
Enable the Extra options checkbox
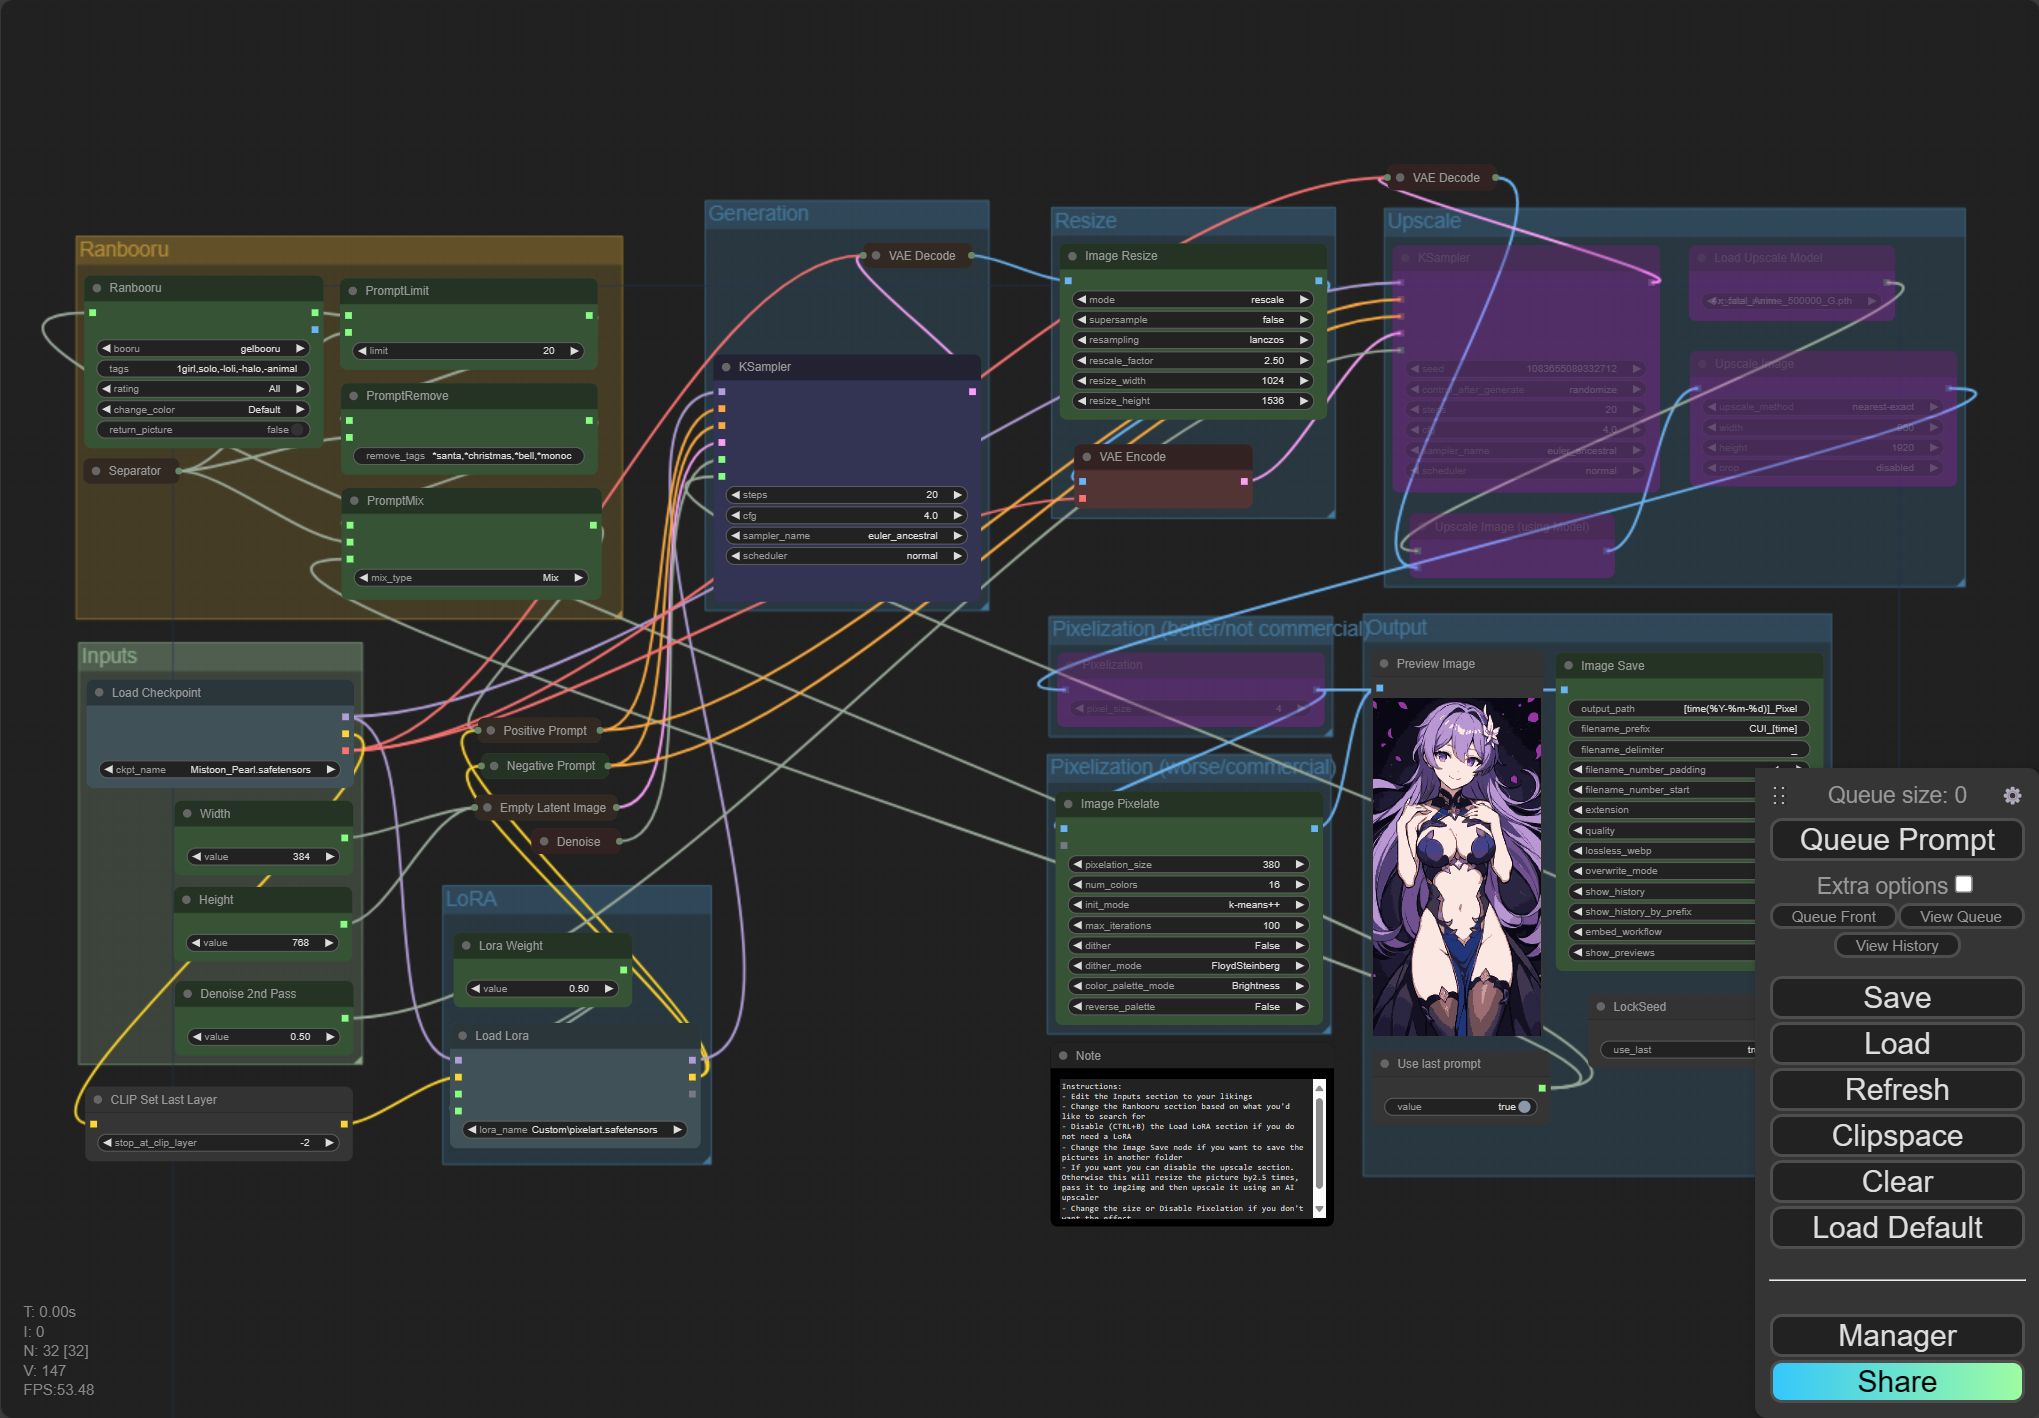pos(1964,884)
